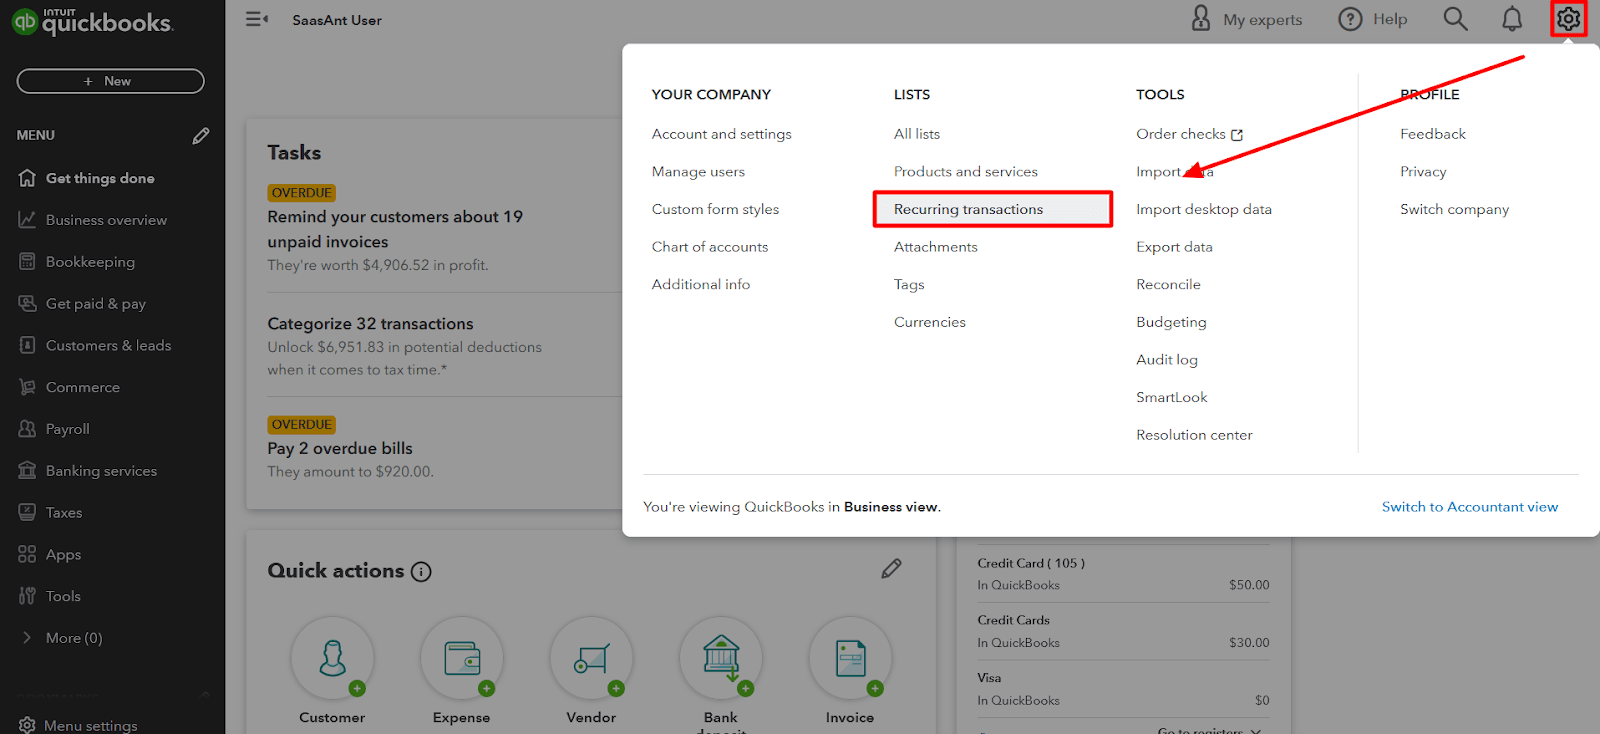1600x734 pixels.
Task: Open the Business overview chart icon
Action: point(27,220)
